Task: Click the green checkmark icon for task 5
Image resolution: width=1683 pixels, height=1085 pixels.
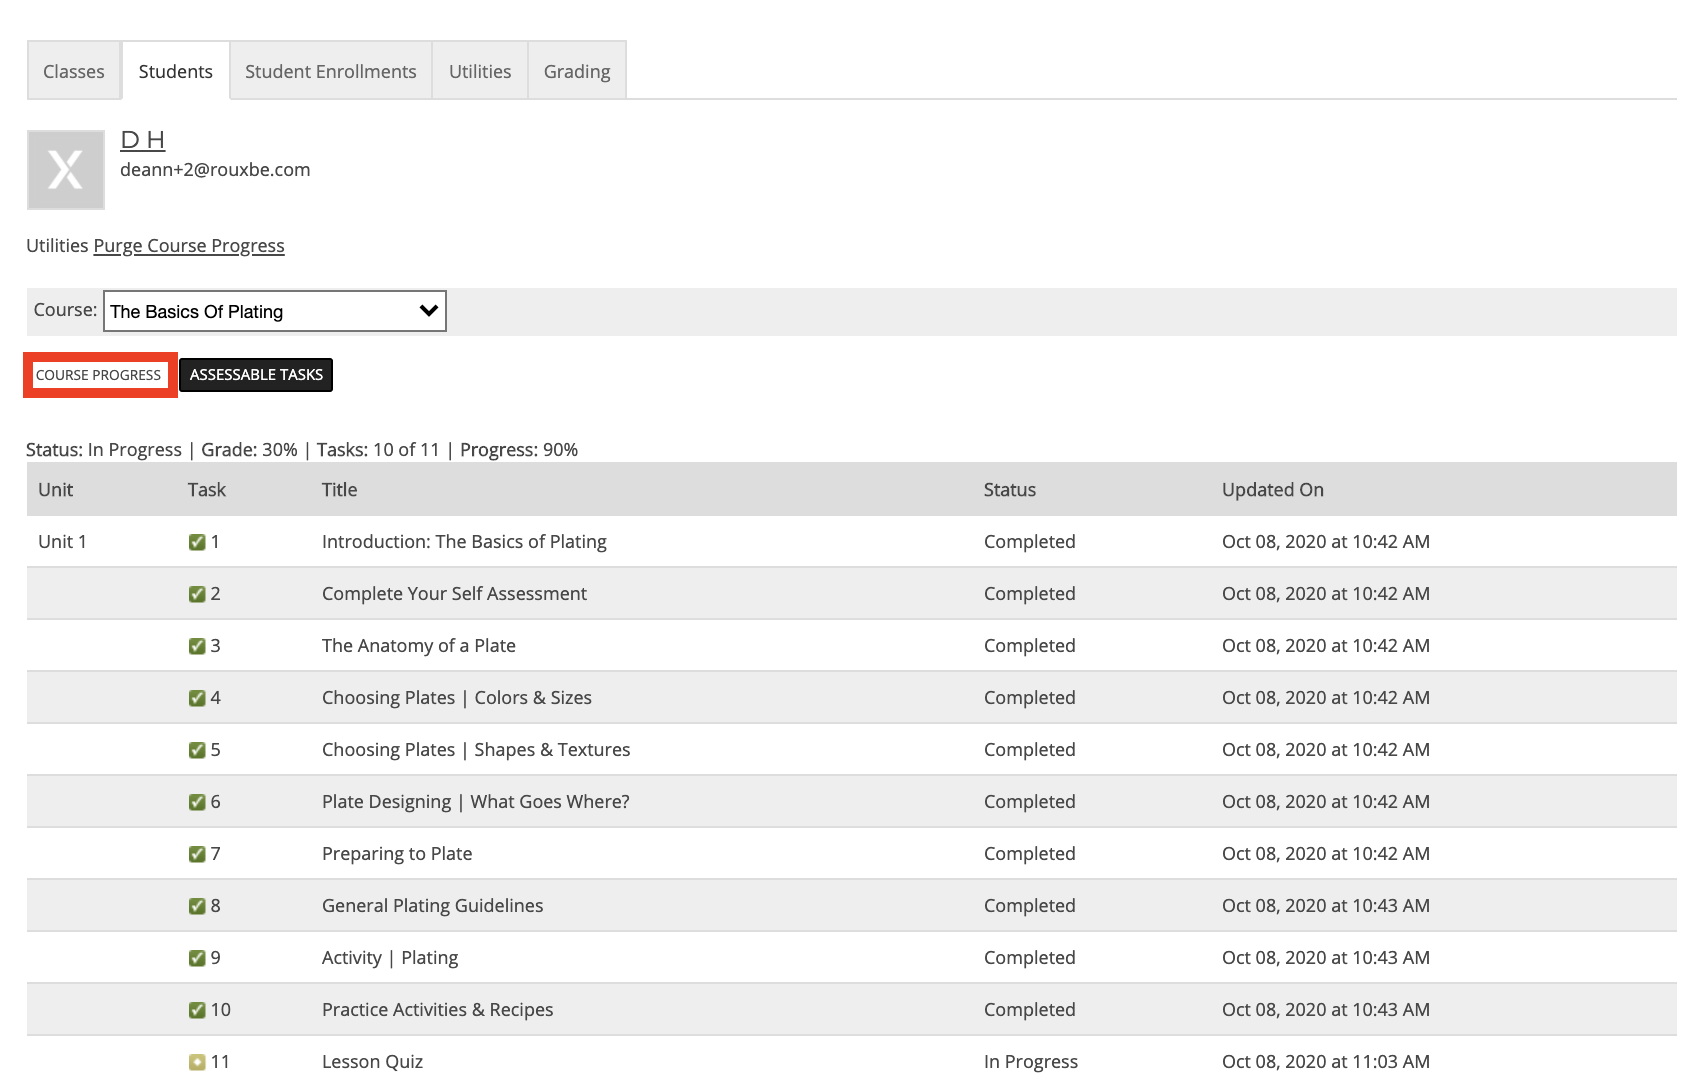Action: point(197,750)
